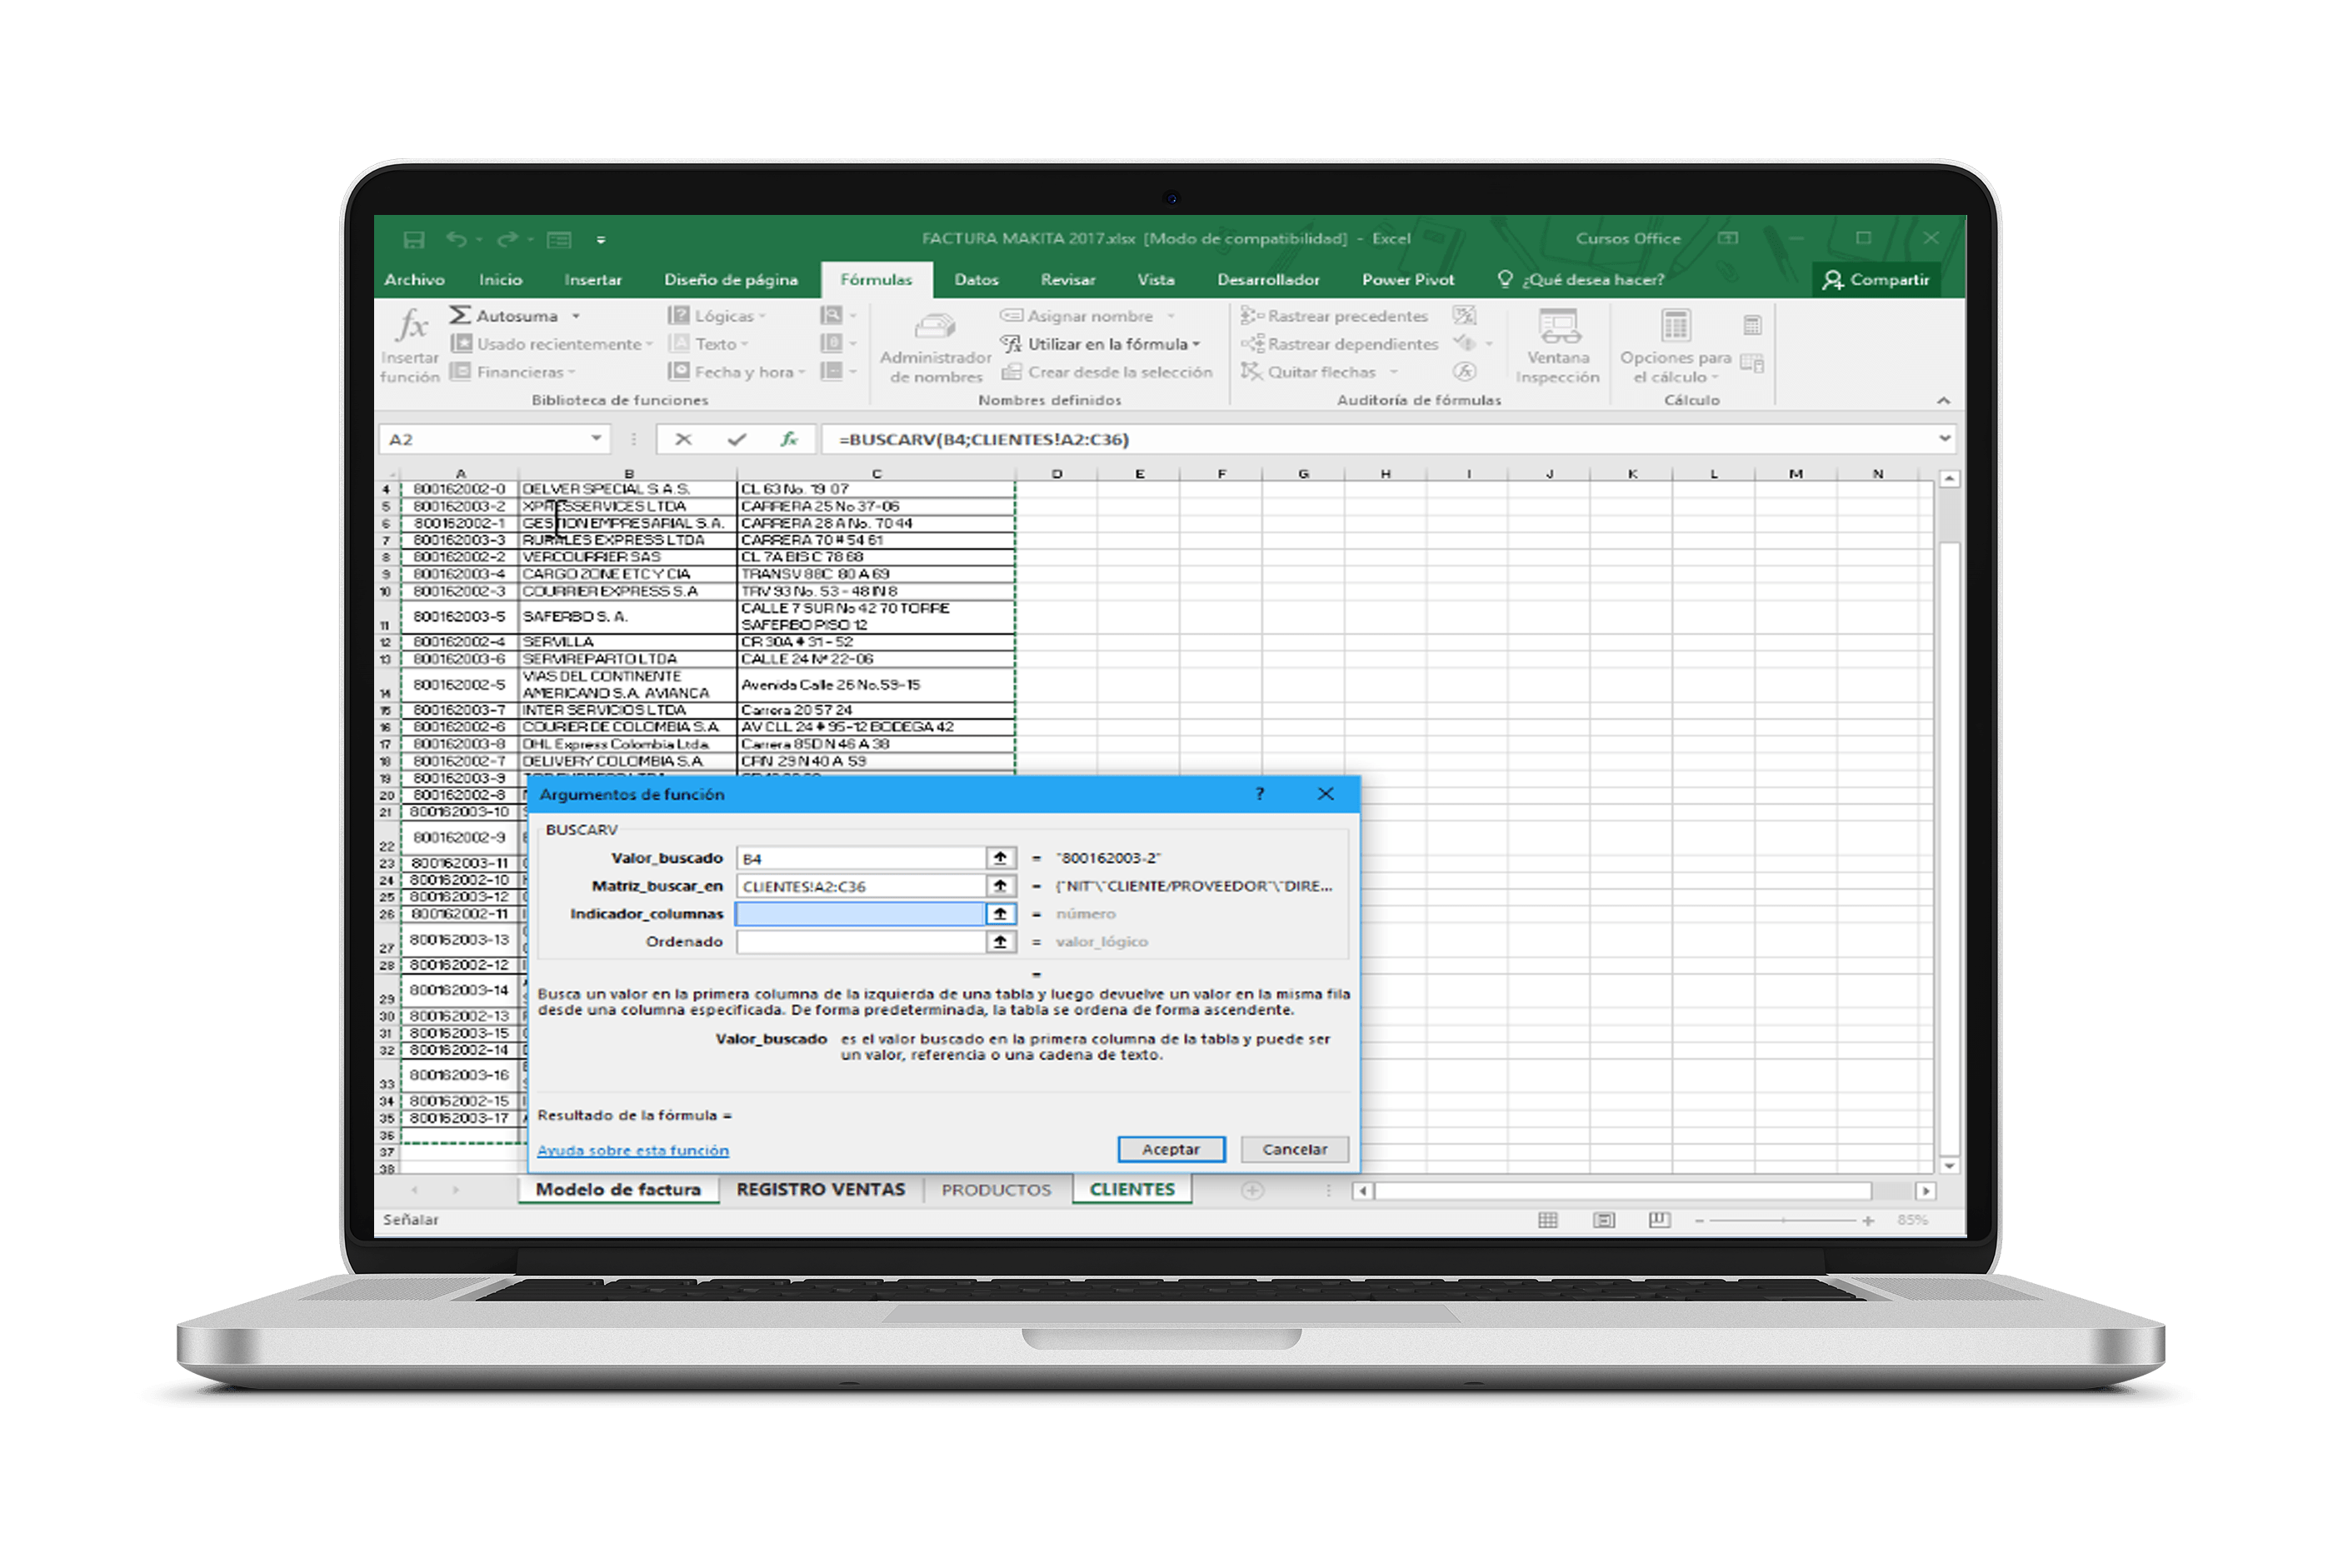Viewport: 2333px width, 1568px height.
Task: Cancel formula entry with the X icon
Action: click(683, 439)
